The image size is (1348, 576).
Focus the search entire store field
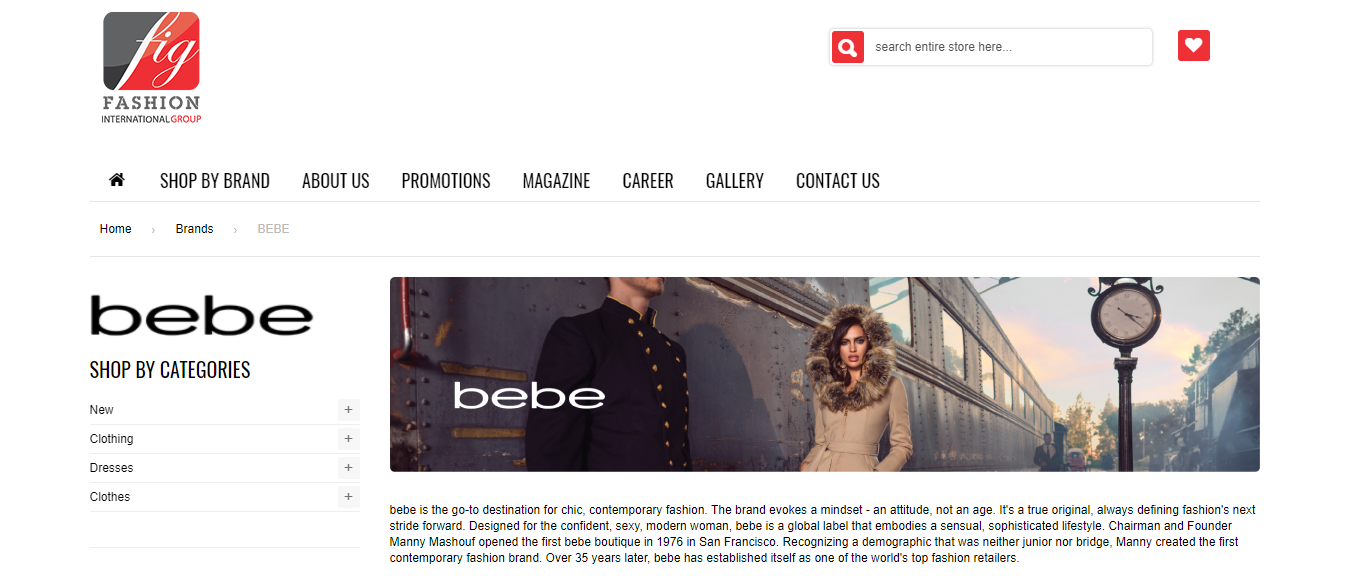(x=1008, y=47)
